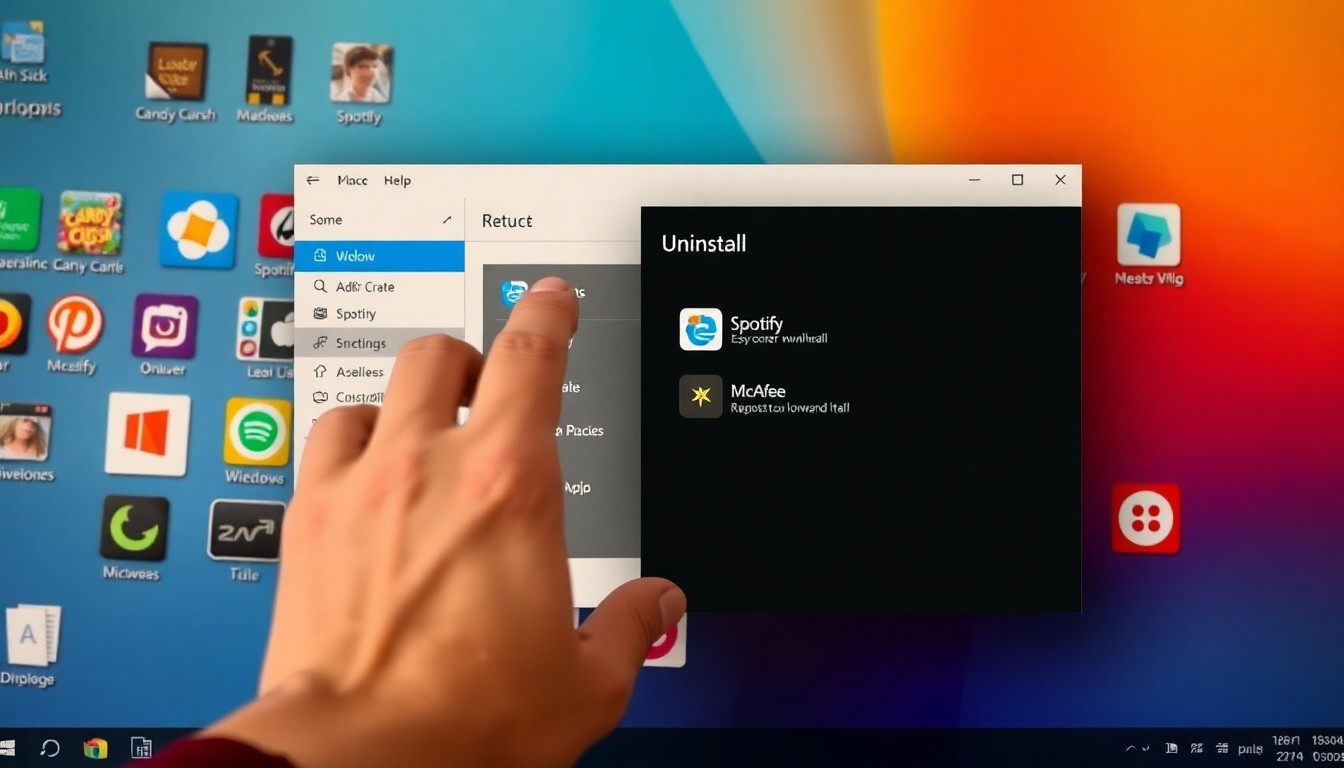The width and height of the screenshot is (1344, 768).
Task: Open the colorful Candy Crush game icon
Action: pos(90,222)
